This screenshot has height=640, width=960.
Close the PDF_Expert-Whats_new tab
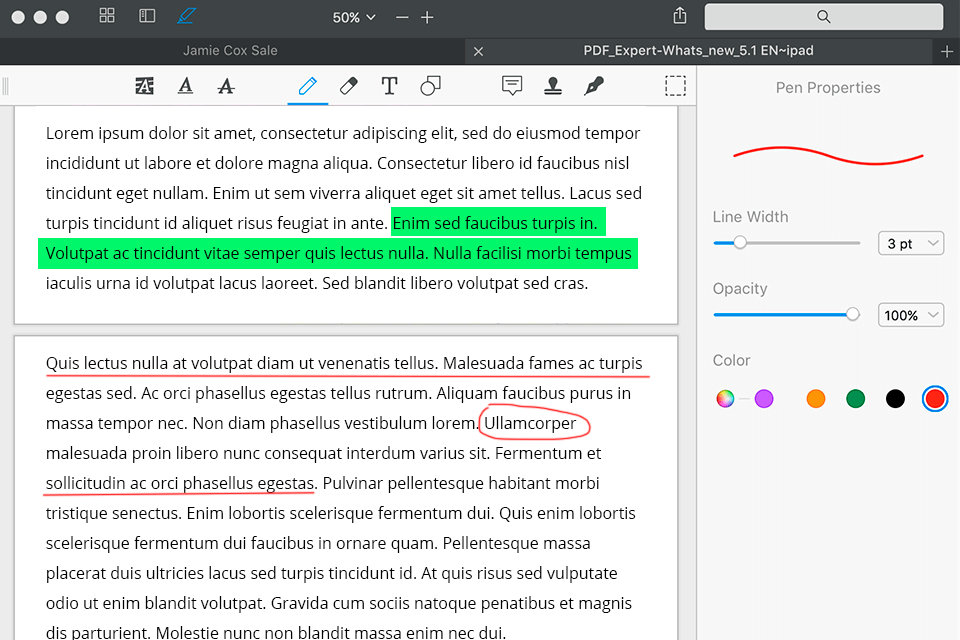click(478, 51)
